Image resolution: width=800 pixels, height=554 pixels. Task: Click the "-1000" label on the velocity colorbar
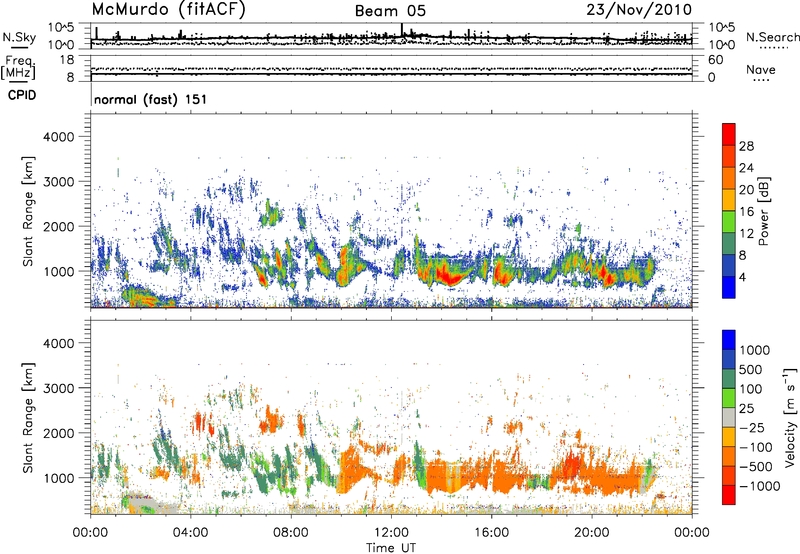[760, 486]
